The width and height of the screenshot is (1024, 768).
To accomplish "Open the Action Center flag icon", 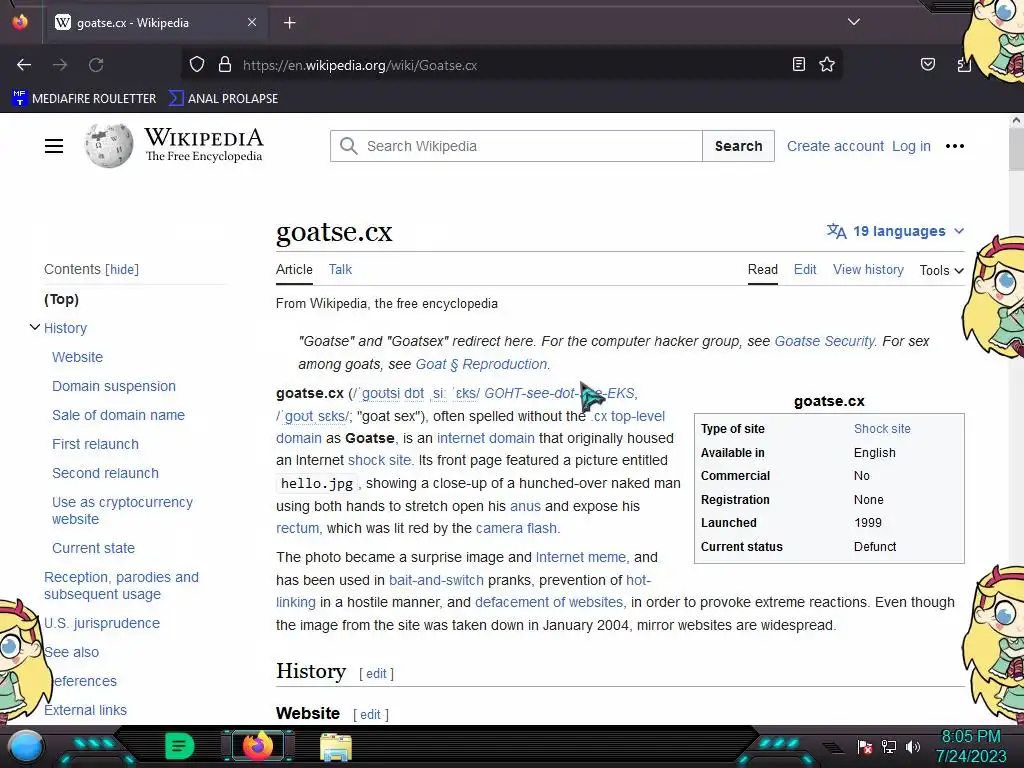I will coord(864,746).
